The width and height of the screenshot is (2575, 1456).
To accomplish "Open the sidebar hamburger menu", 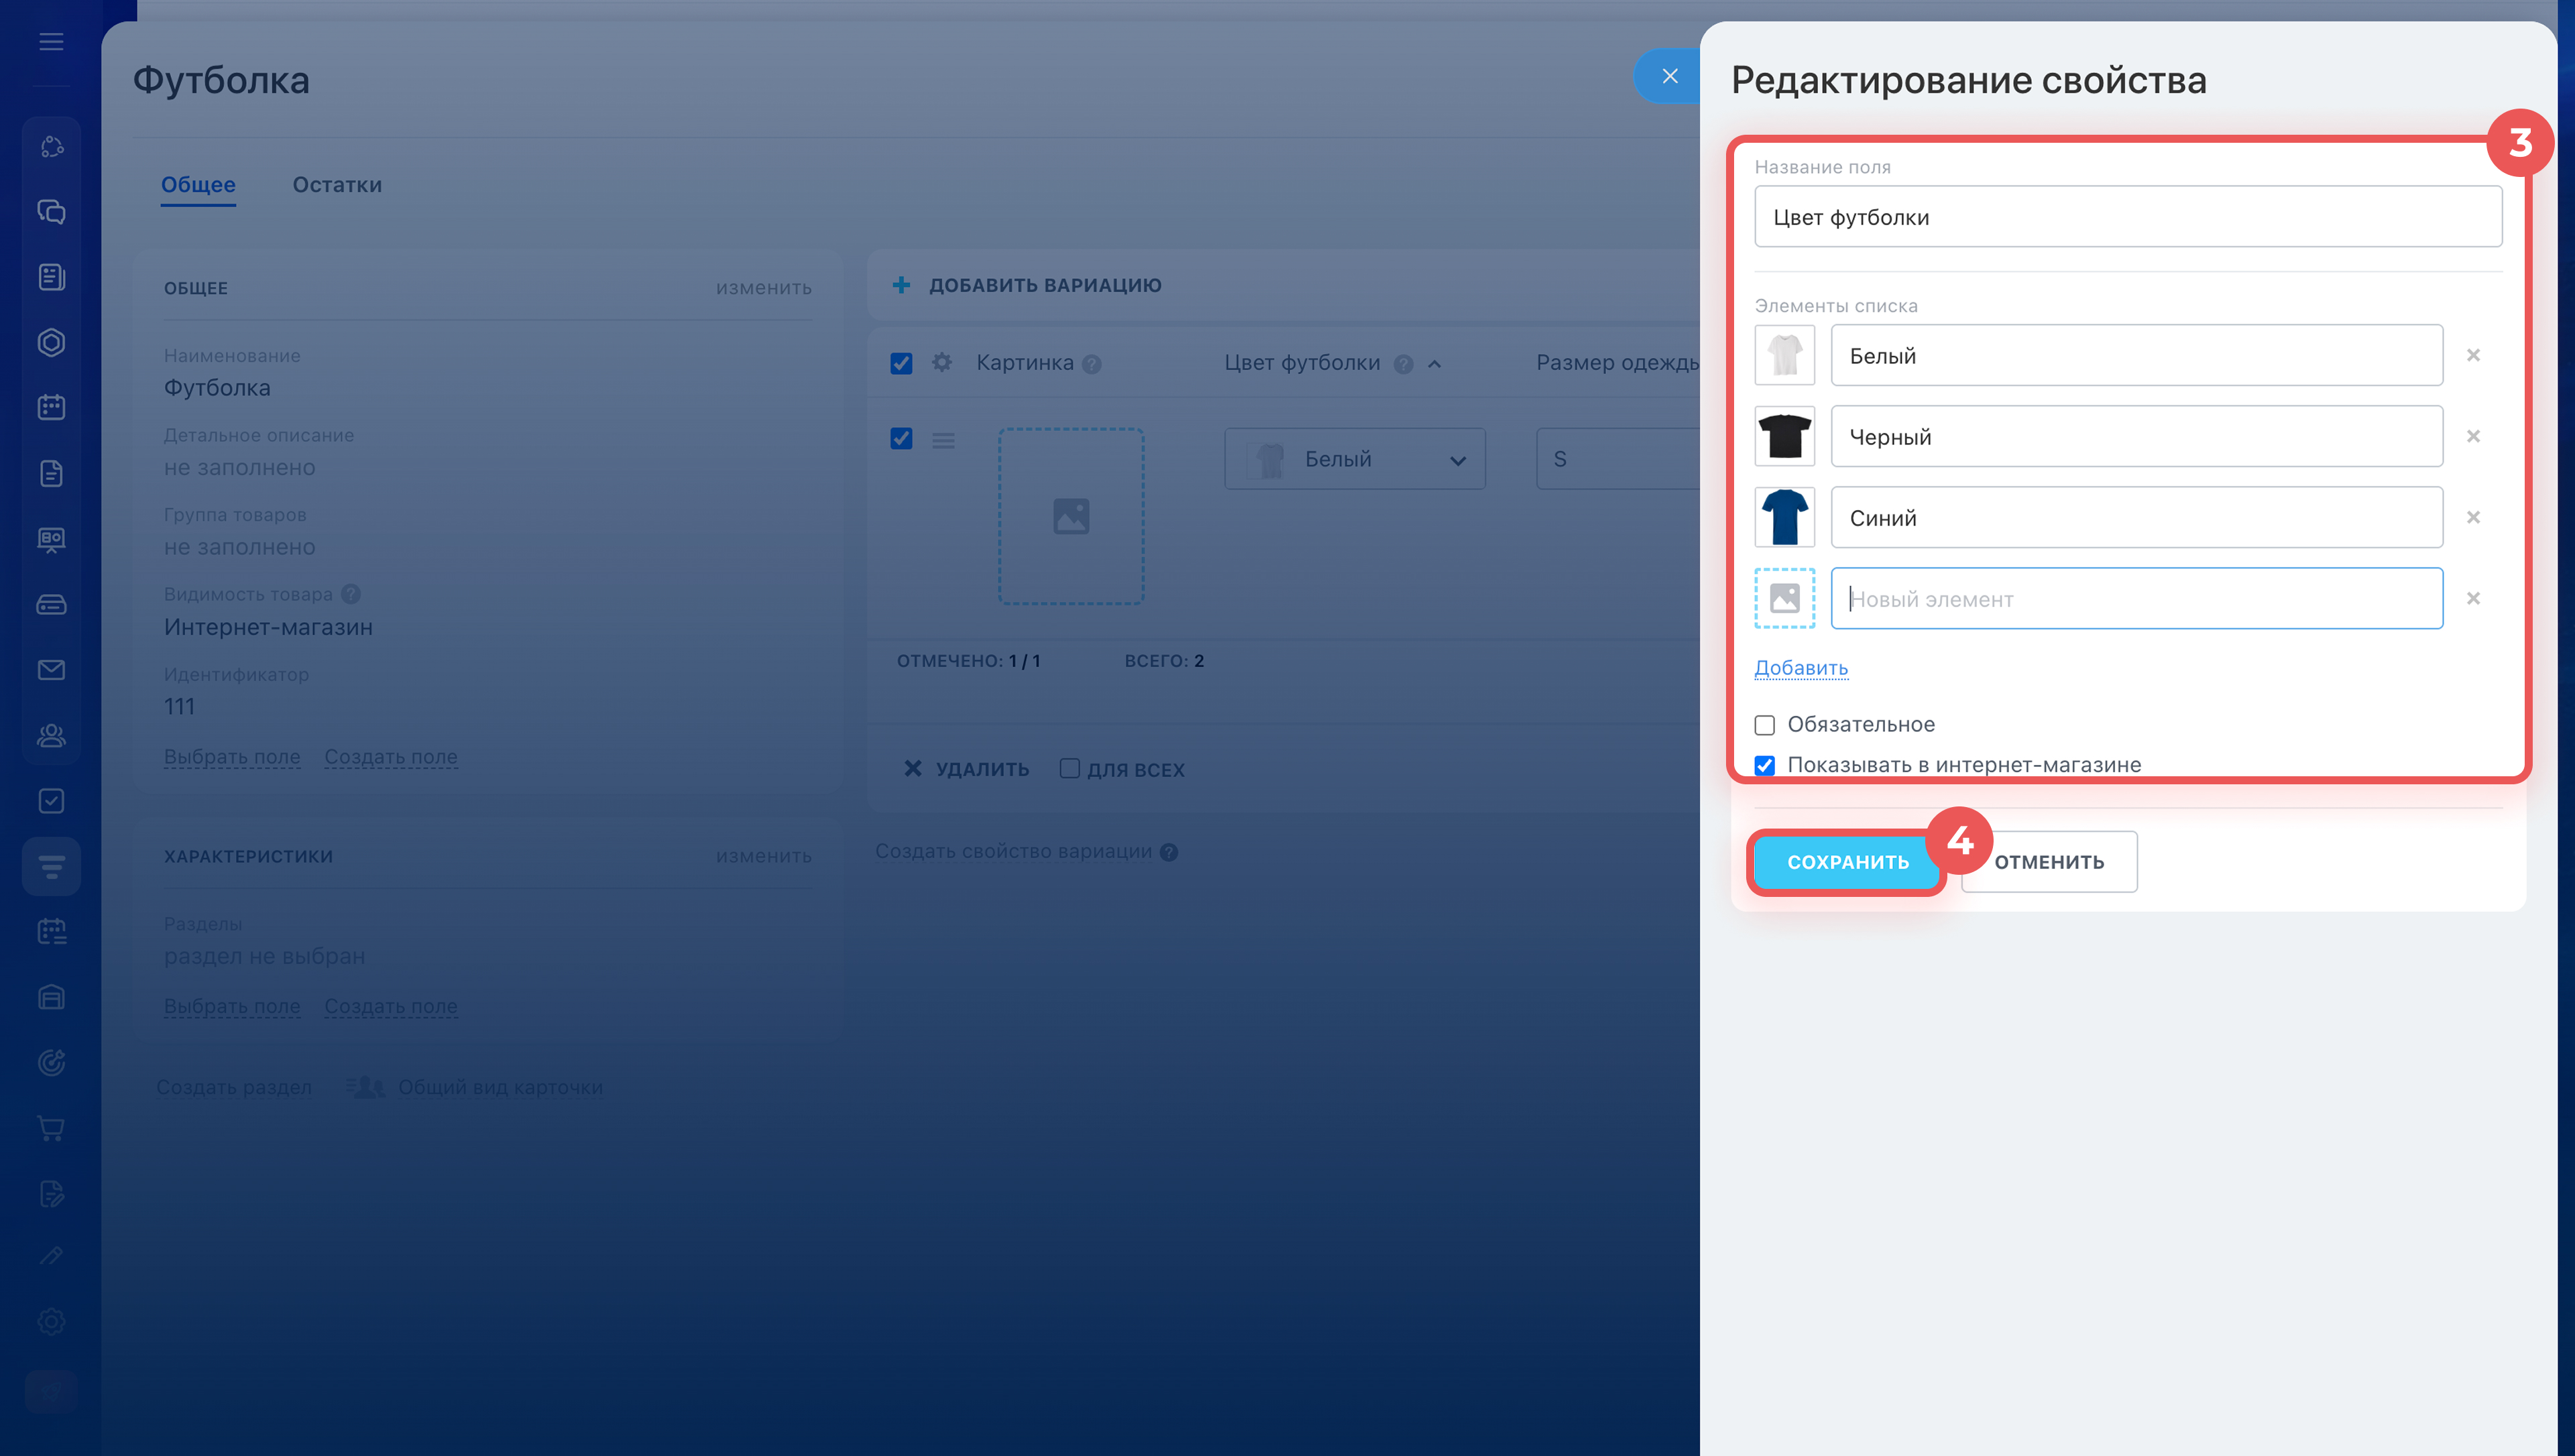I will coord(51,41).
